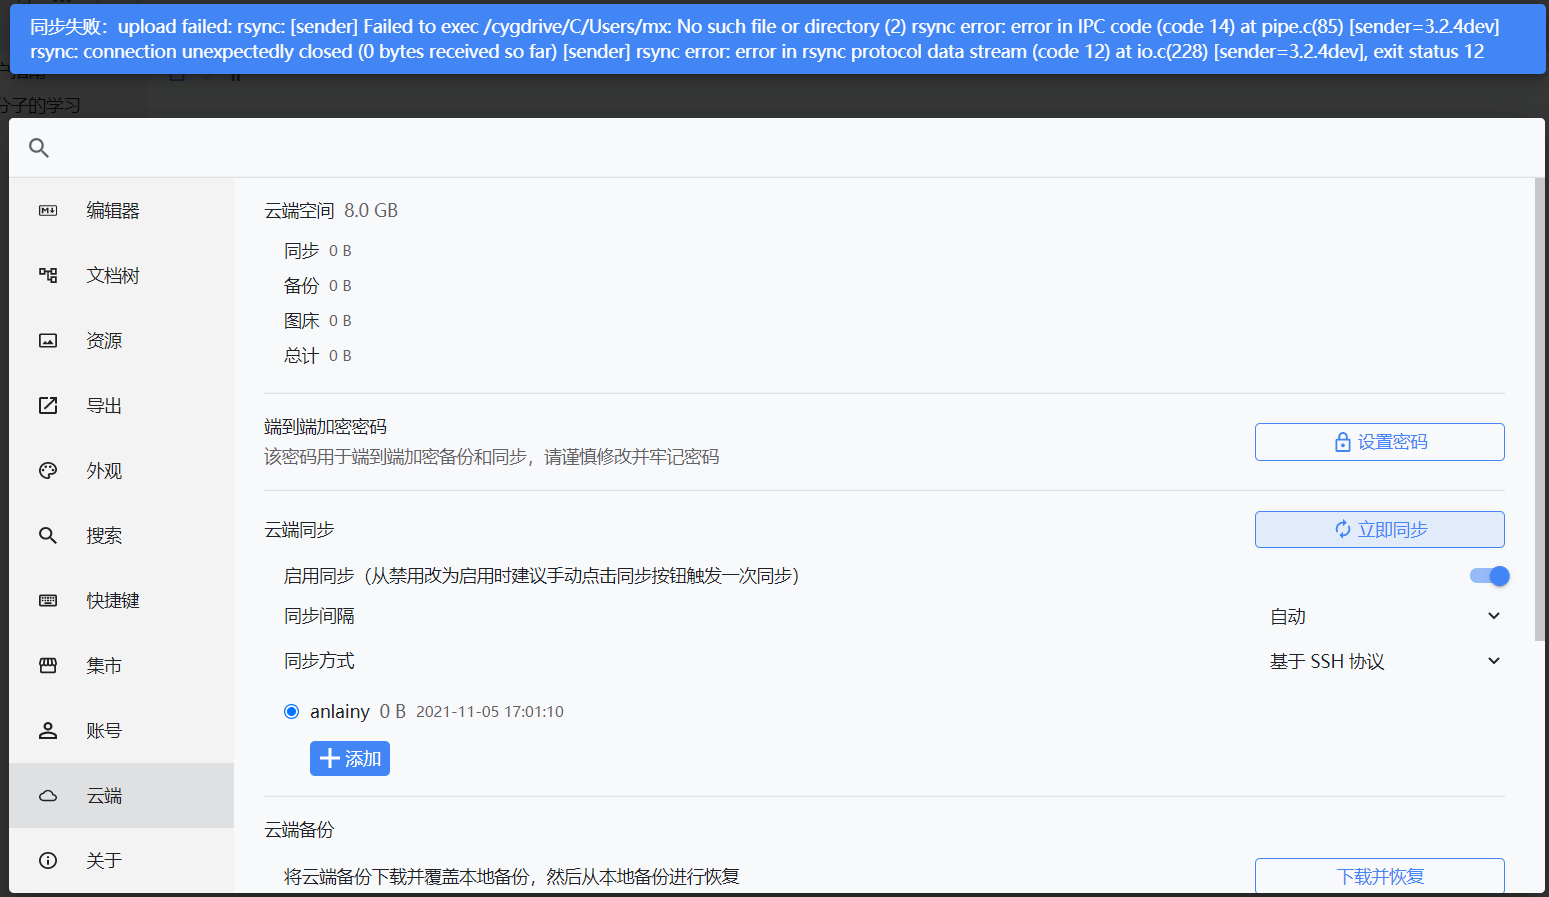Open the 导出 settings tab
Viewport: 1549px width, 897px height.
pos(121,406)
